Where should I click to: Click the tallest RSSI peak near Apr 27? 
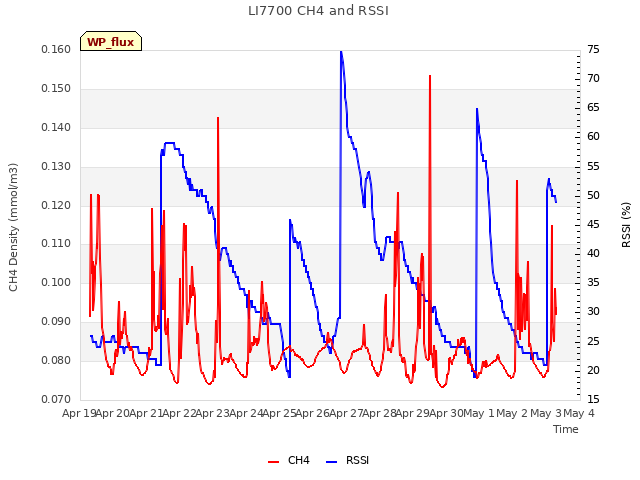[x=341, y=52]
